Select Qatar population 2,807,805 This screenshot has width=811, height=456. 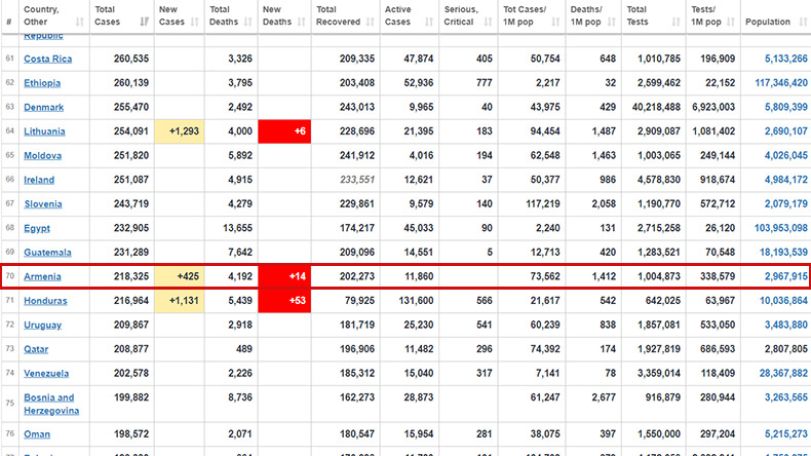pyautogui.click(x=786, y=349)
